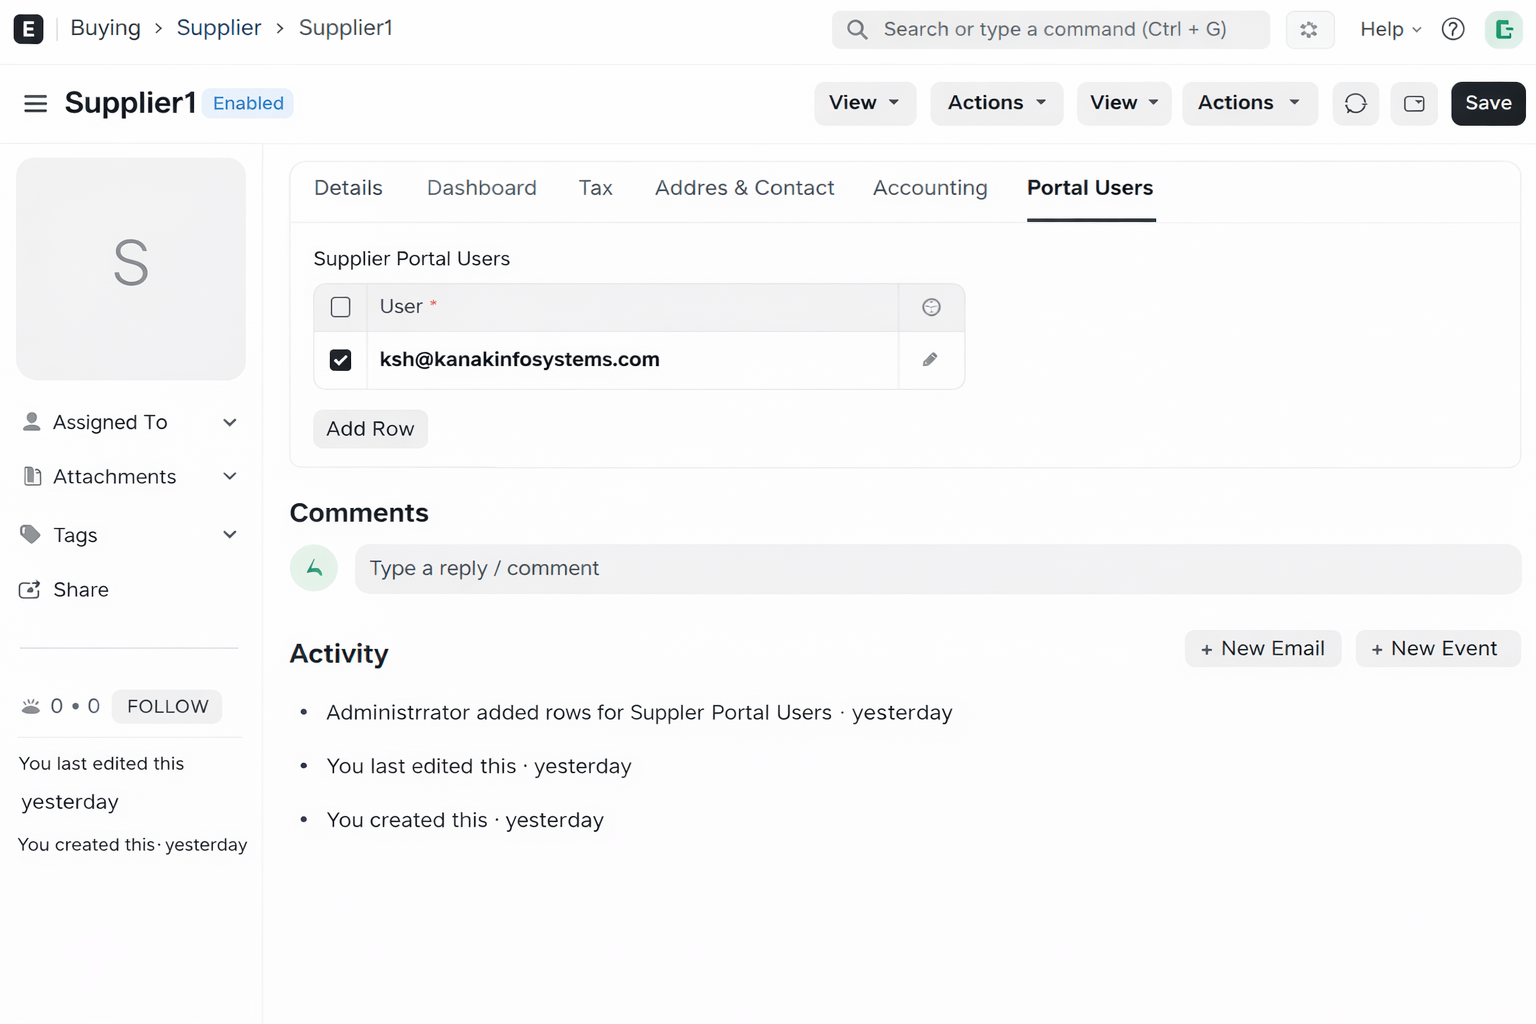Screen dimensions: 1536x1024
Task: Click the Enabled status badge
Action: coord(248,103)
